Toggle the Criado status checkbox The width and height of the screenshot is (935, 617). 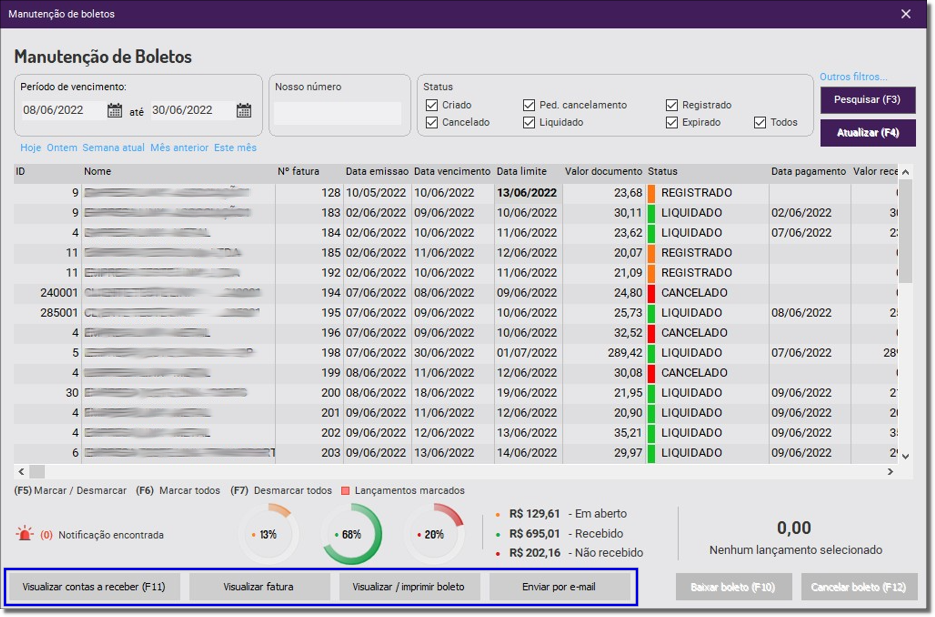(432, 105)
